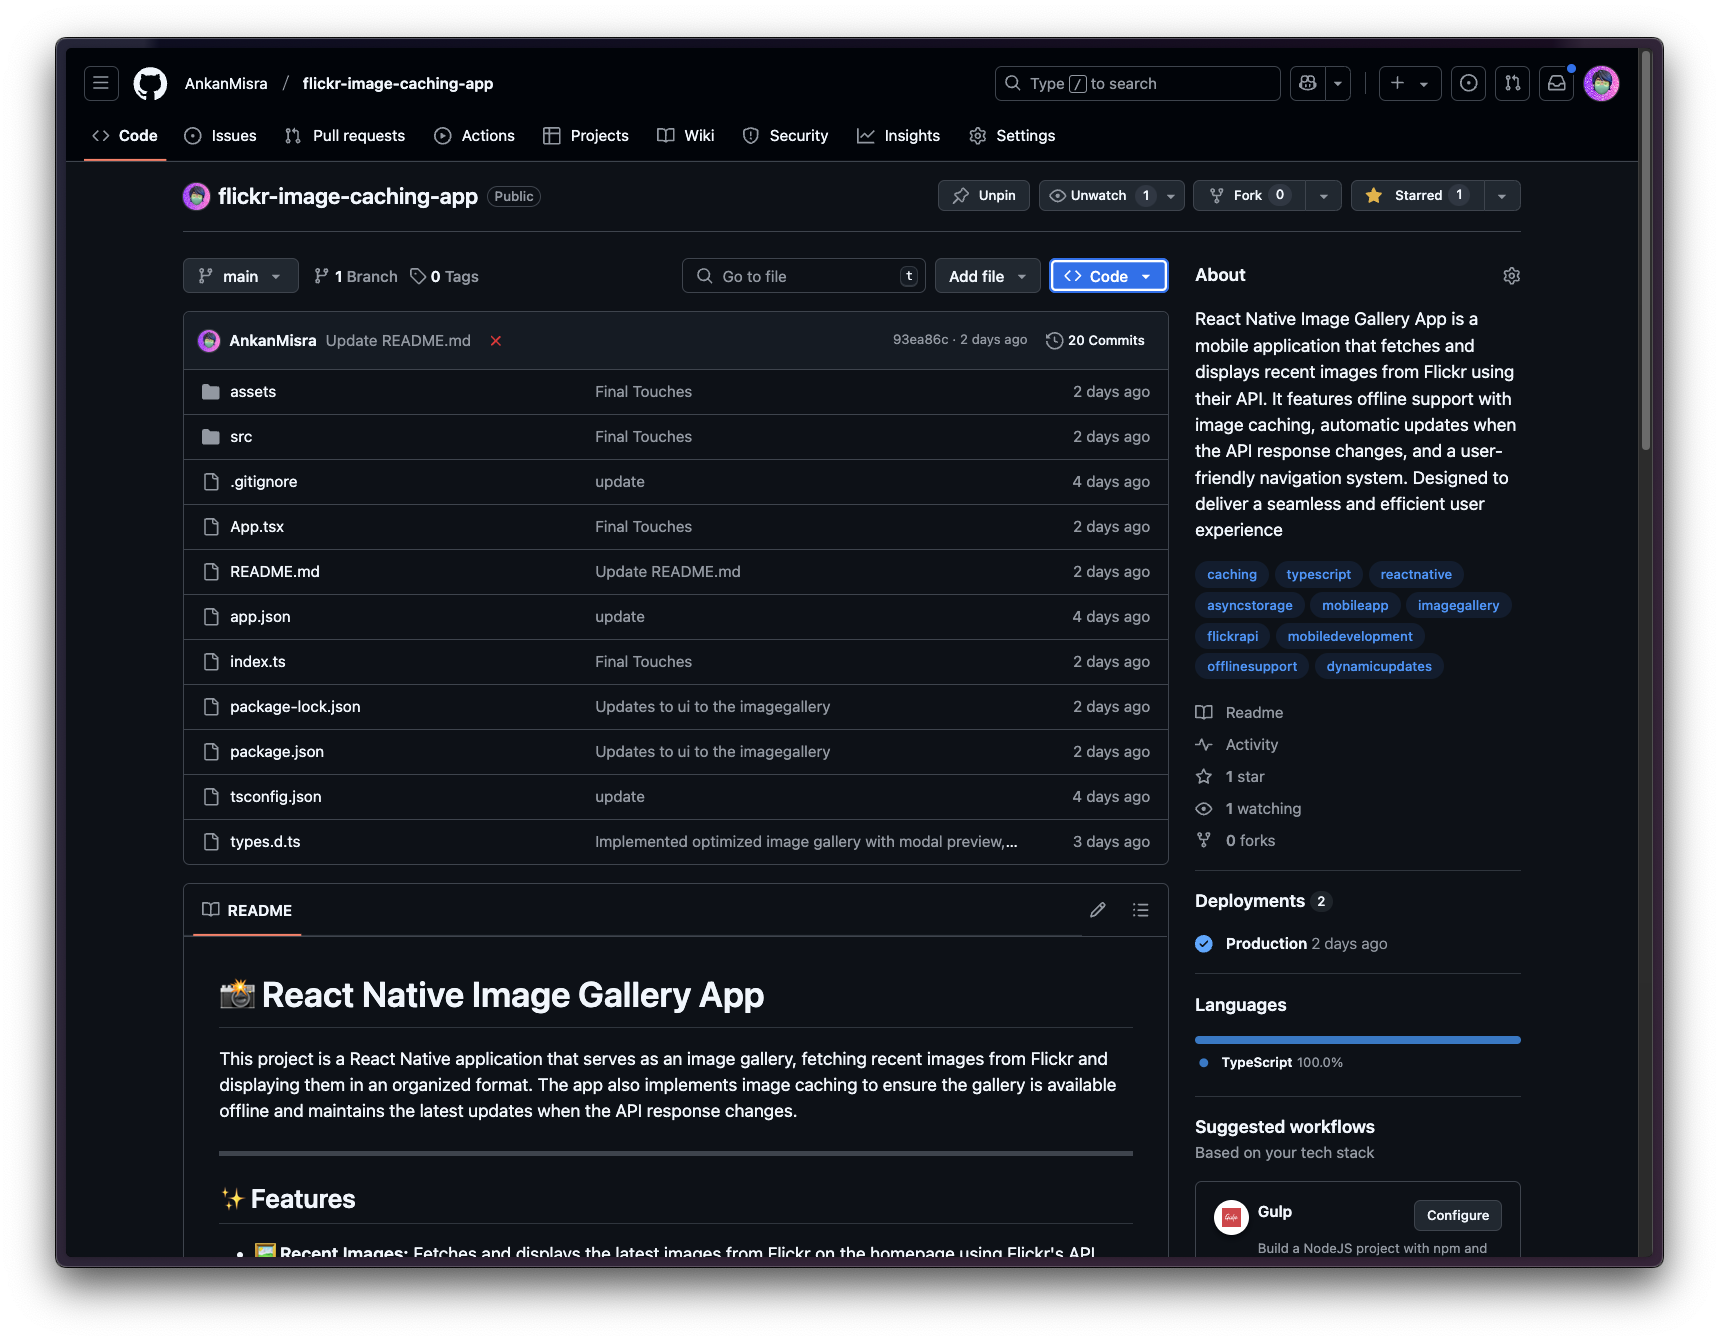Open the Security tab
Screen dimensions: 1719x1341
[x=785, y=136]
